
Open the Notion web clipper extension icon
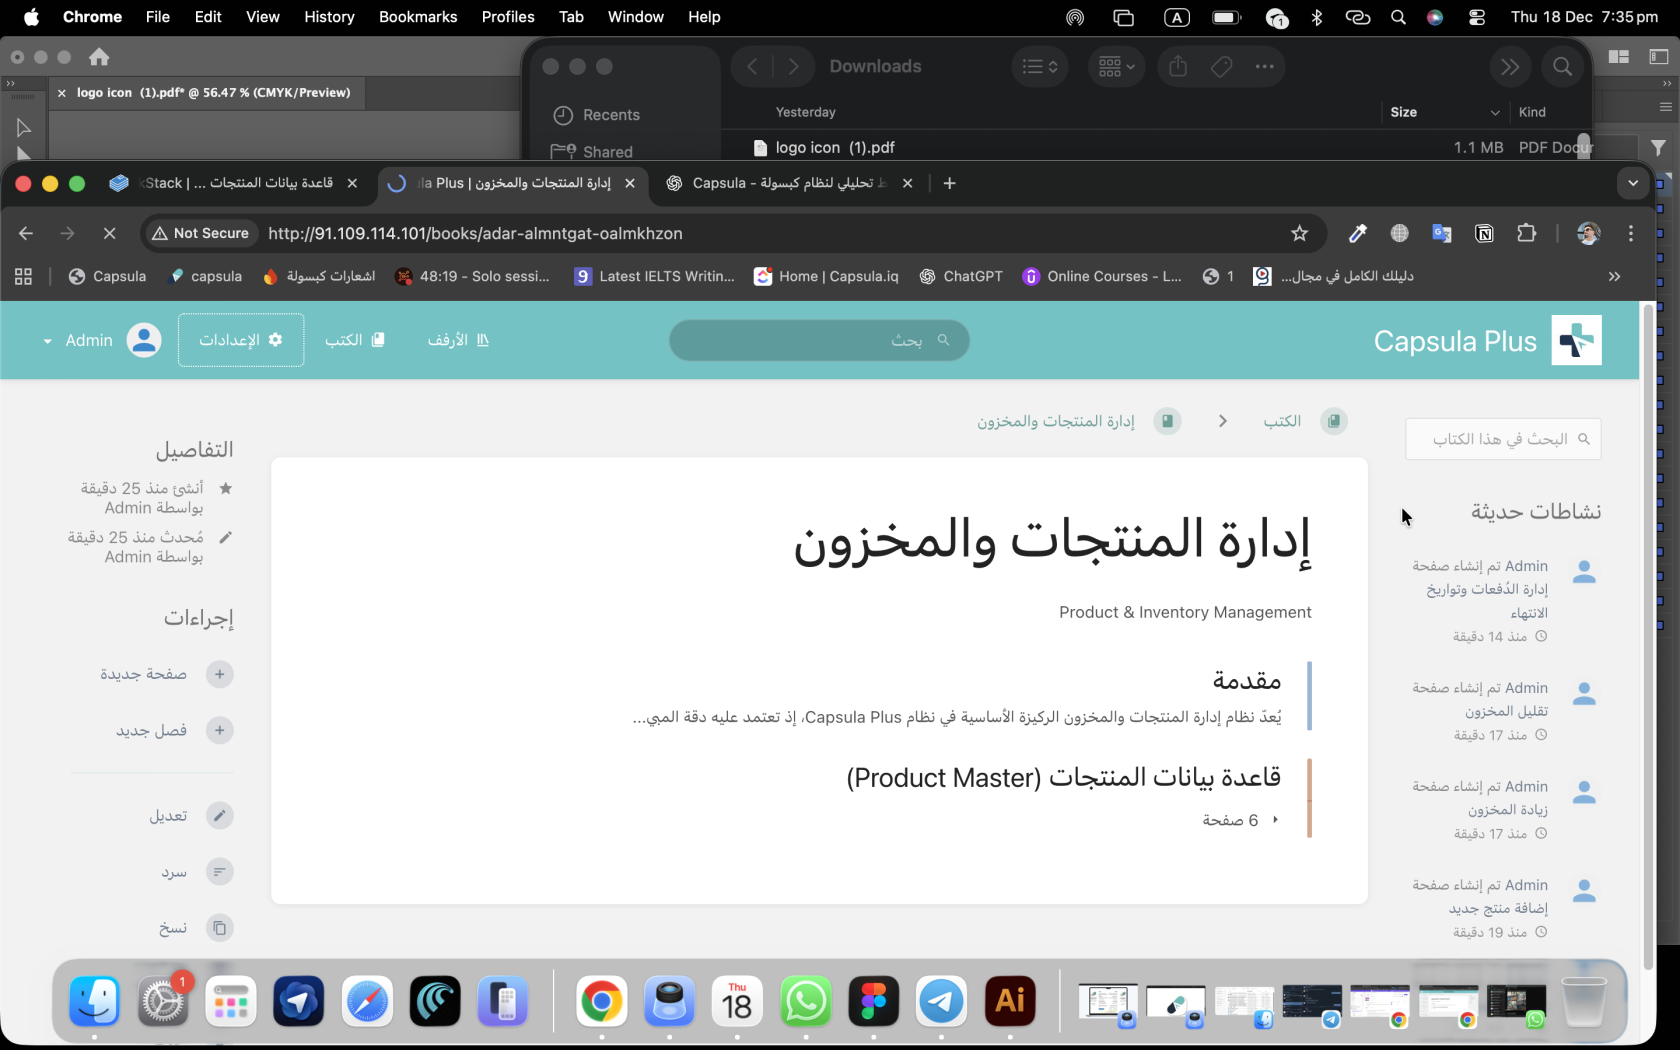[x=1484, y=233]
